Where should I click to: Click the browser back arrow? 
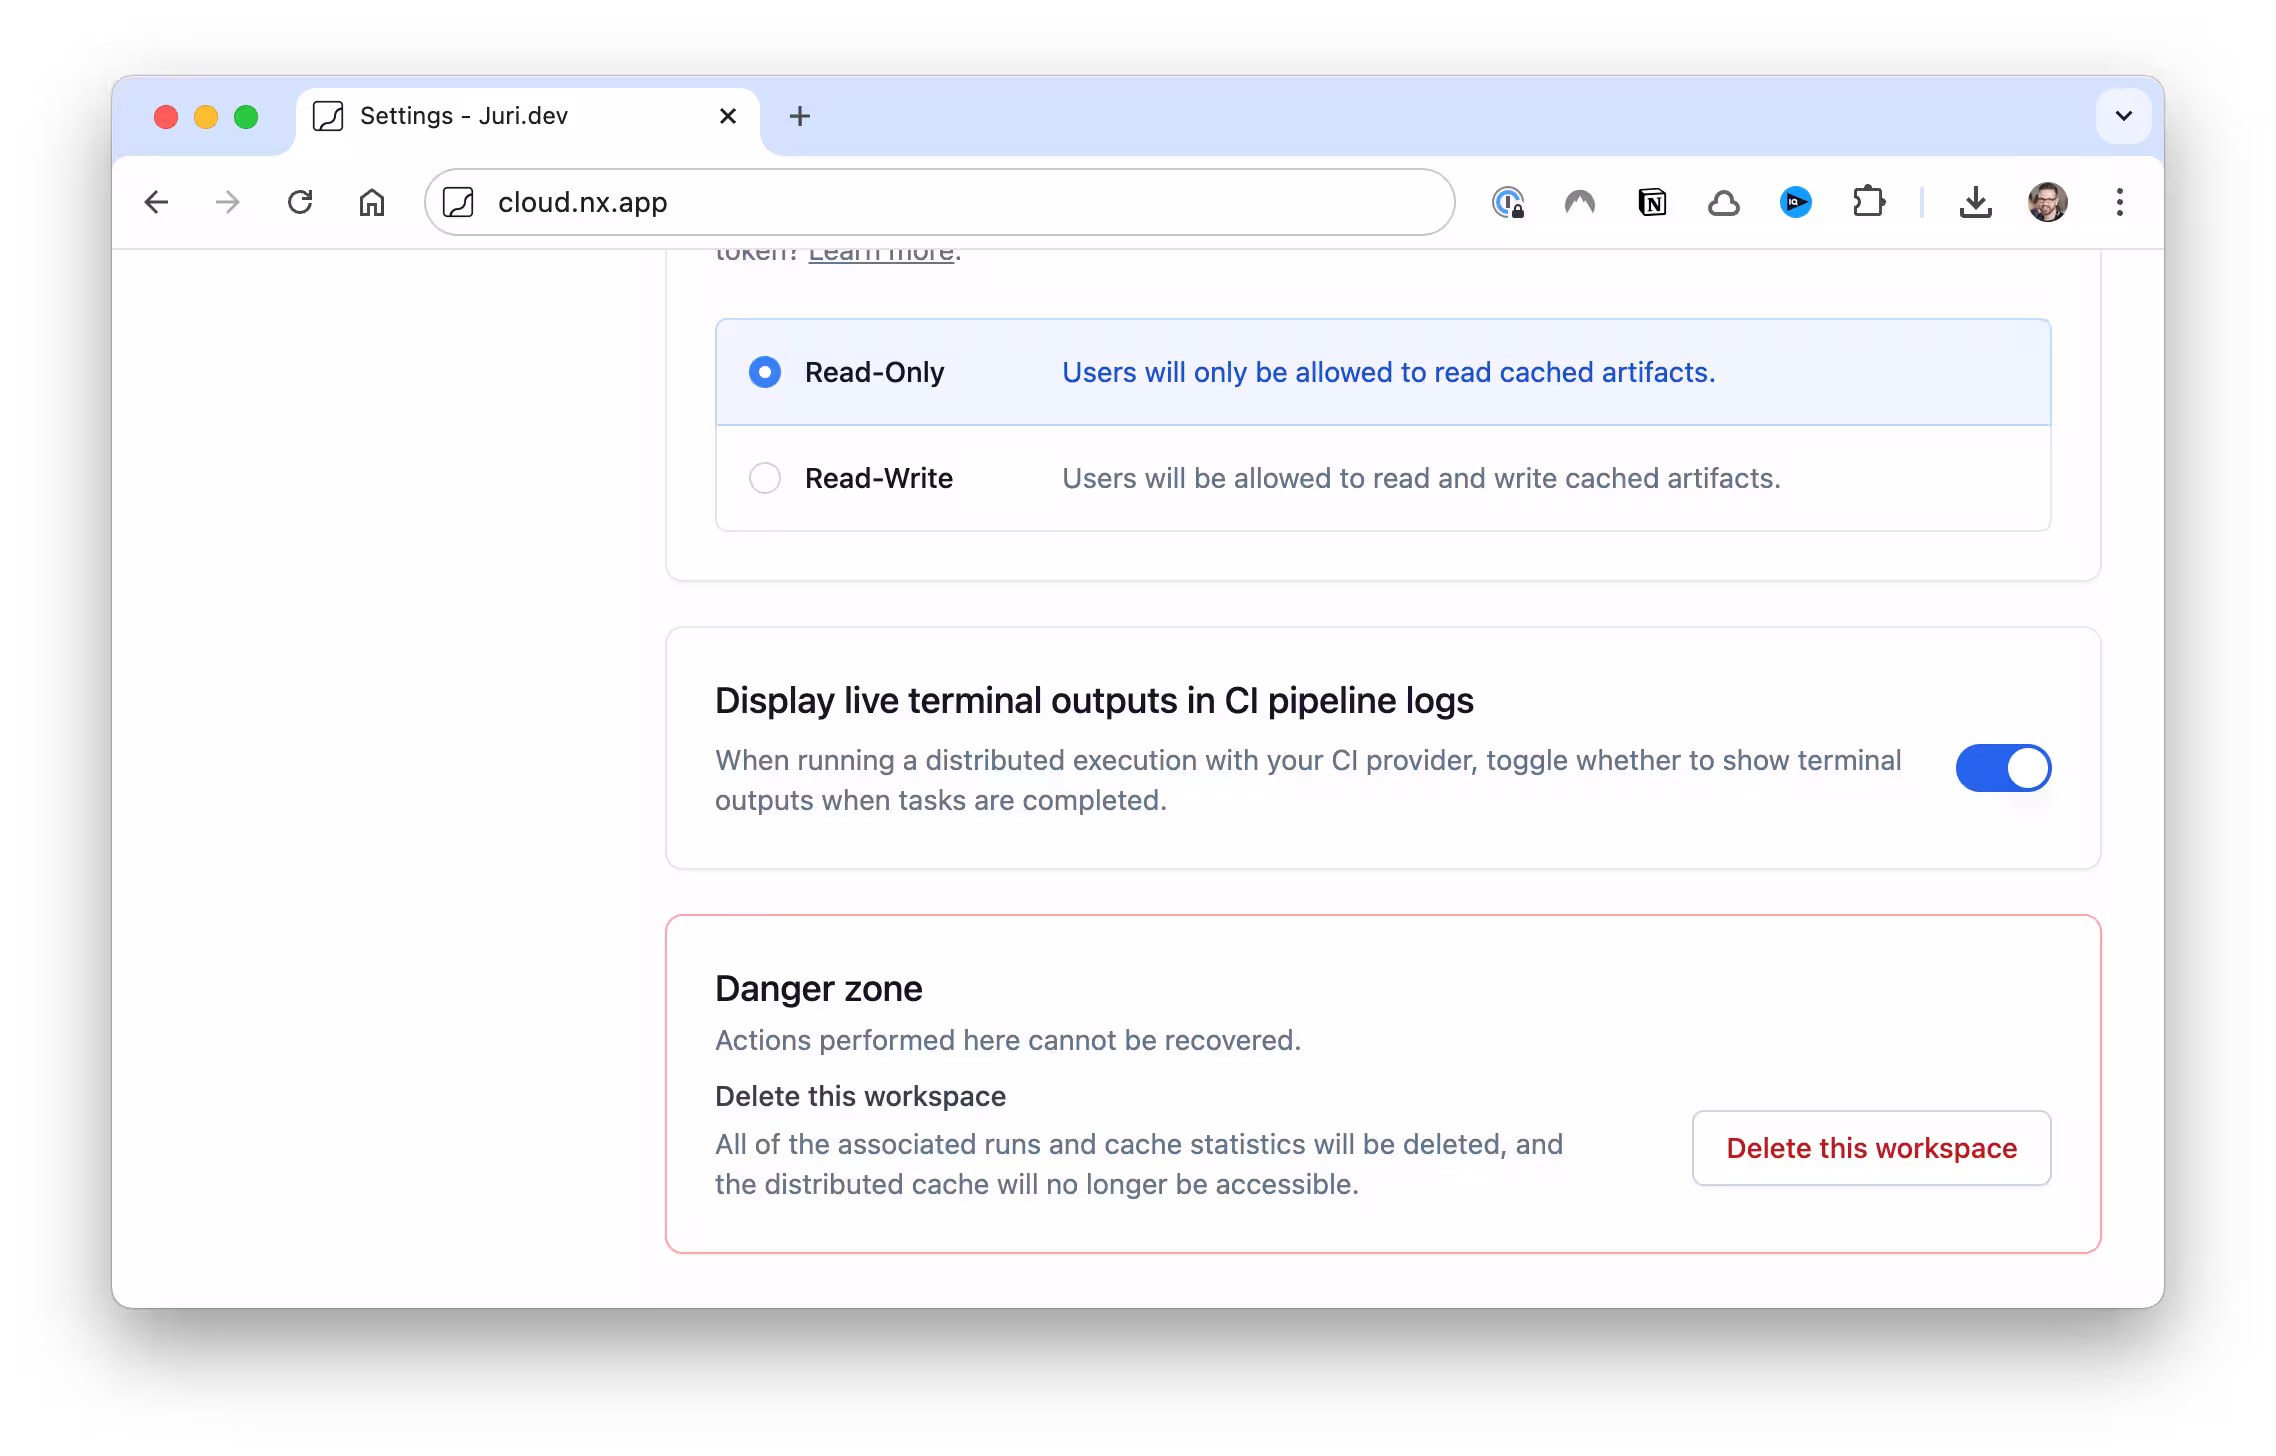point(156,203)
